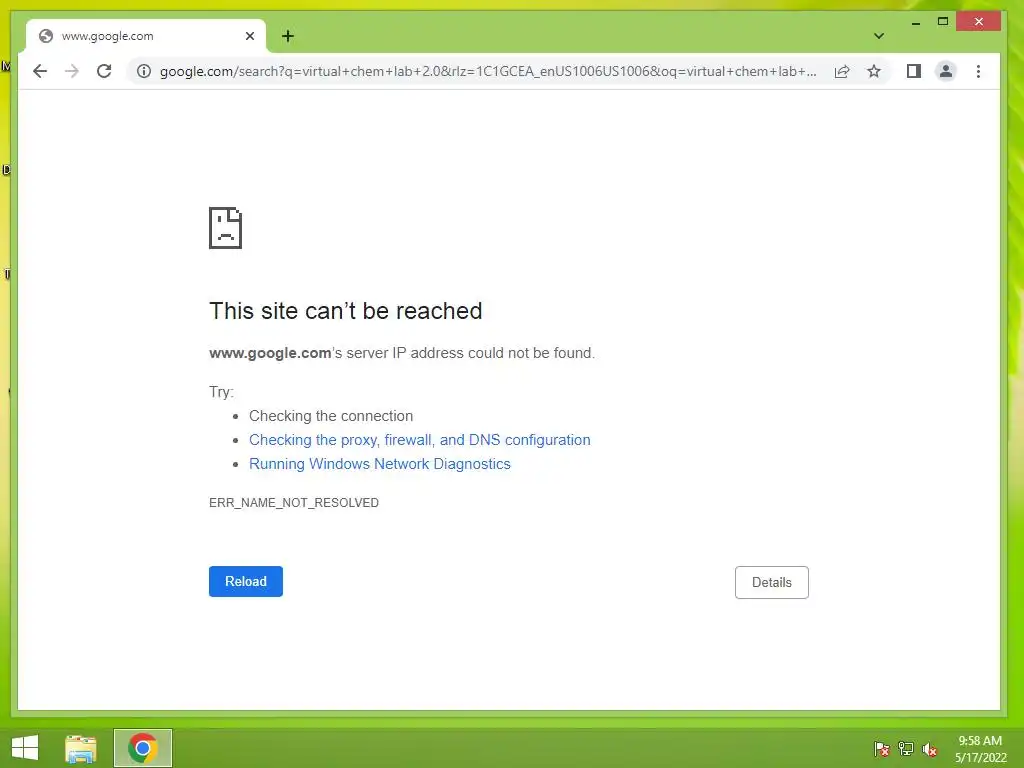The image size is (1024, 768).
Task: Open the side panel
Action: pos(914,71)
